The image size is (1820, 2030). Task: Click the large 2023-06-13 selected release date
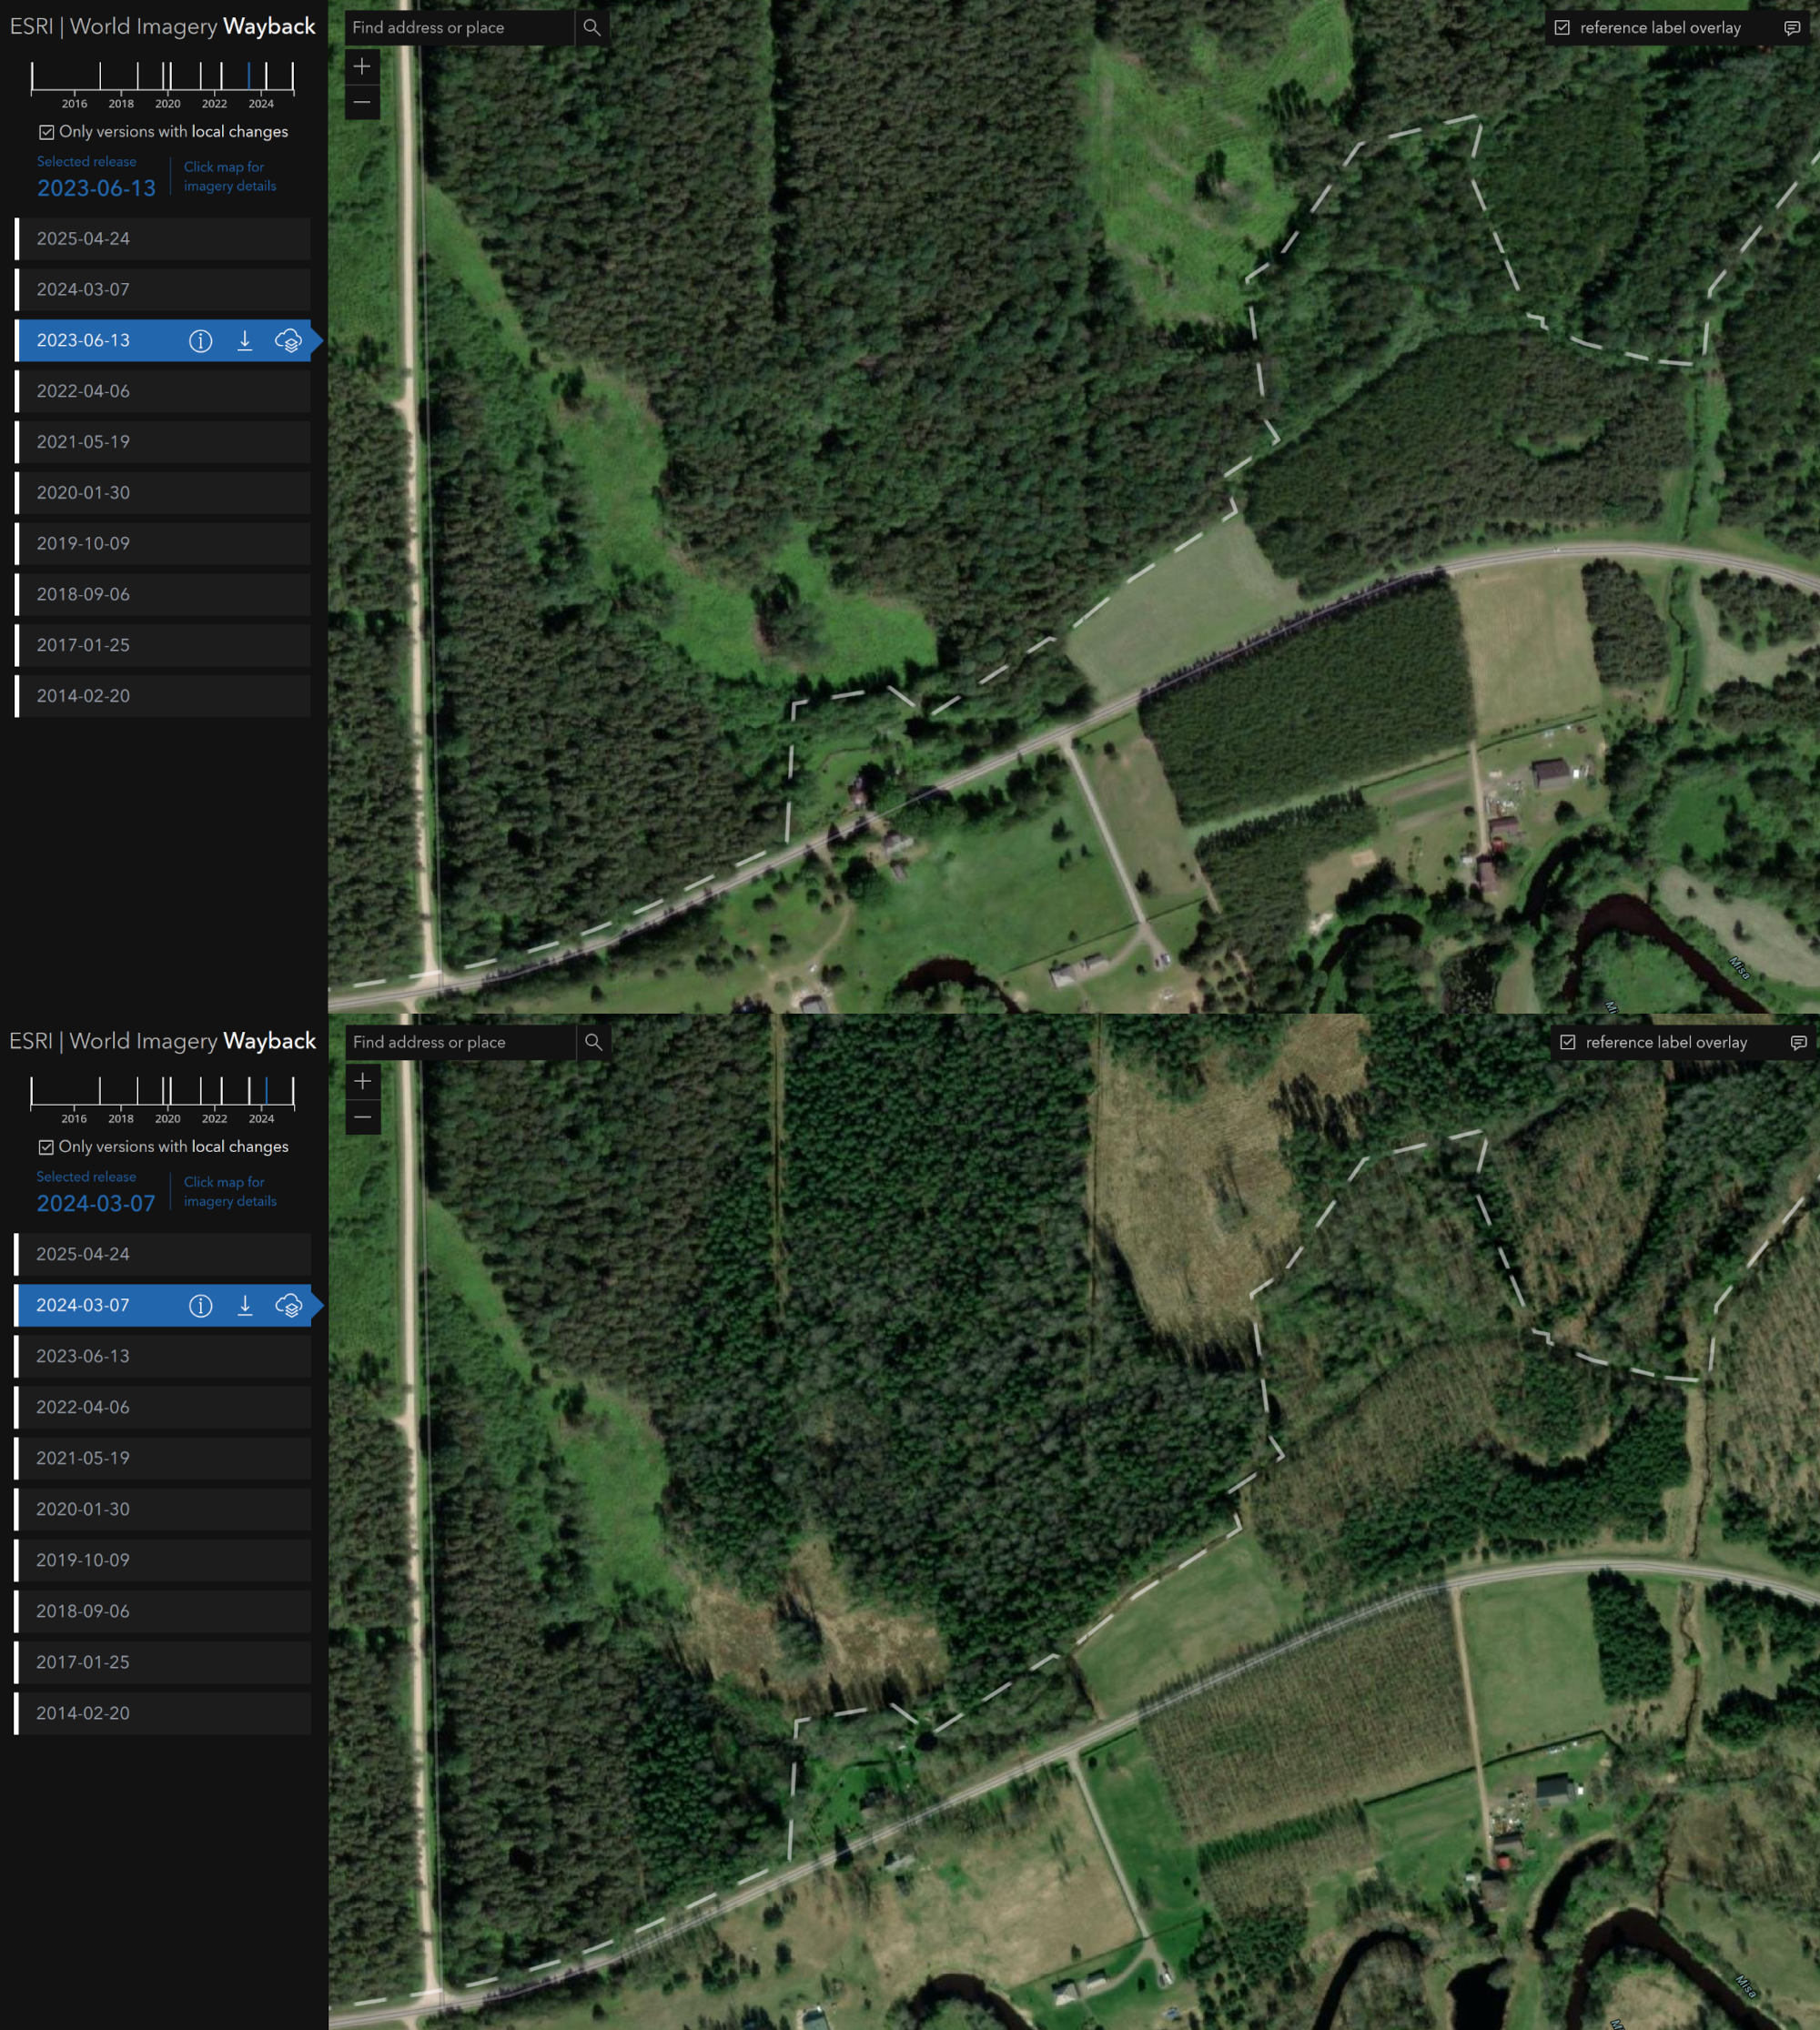96,189
